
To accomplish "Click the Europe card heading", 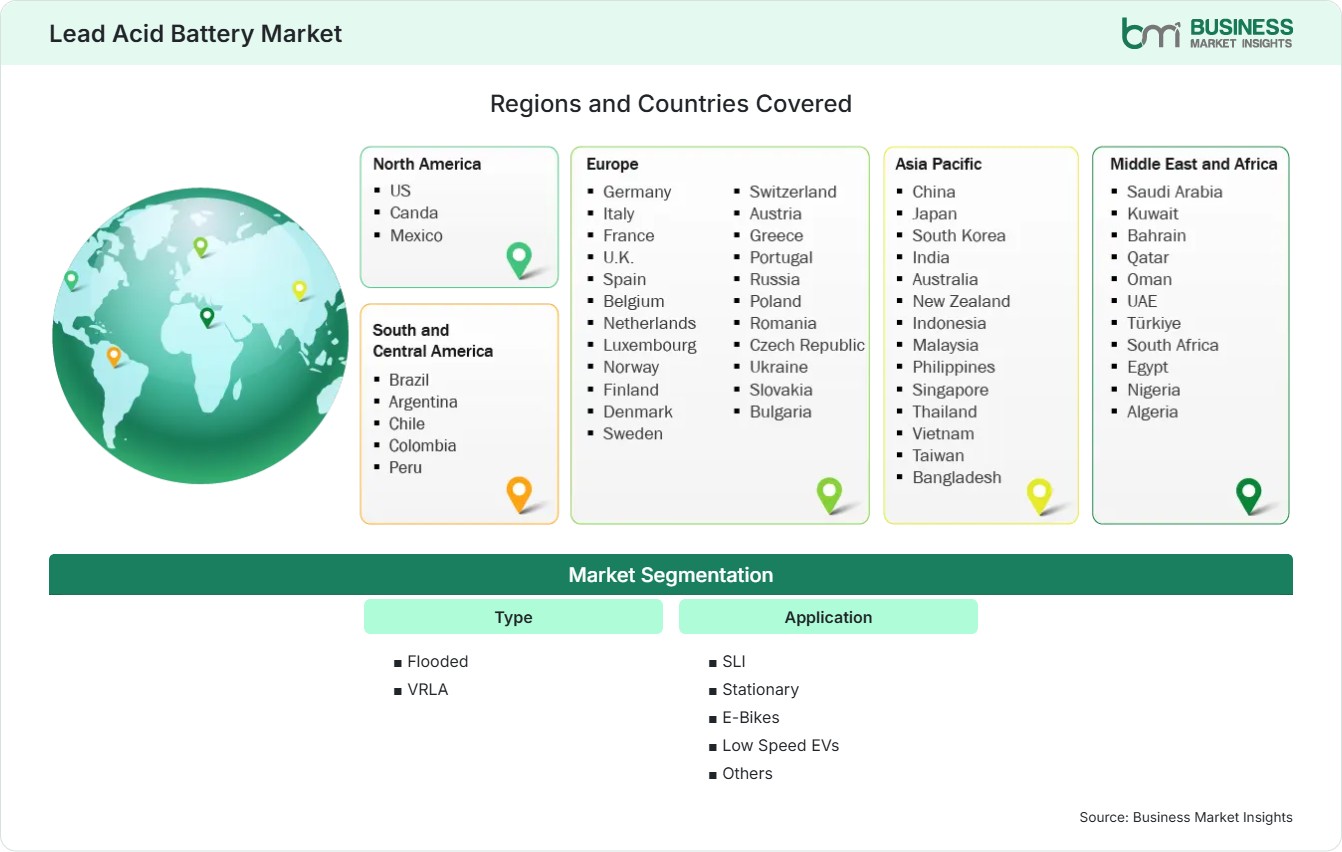I will point(612,164).
